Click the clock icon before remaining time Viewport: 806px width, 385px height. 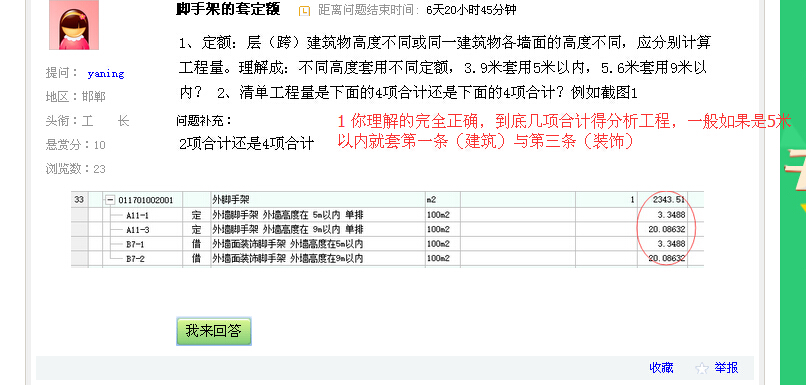coord(305,10)
